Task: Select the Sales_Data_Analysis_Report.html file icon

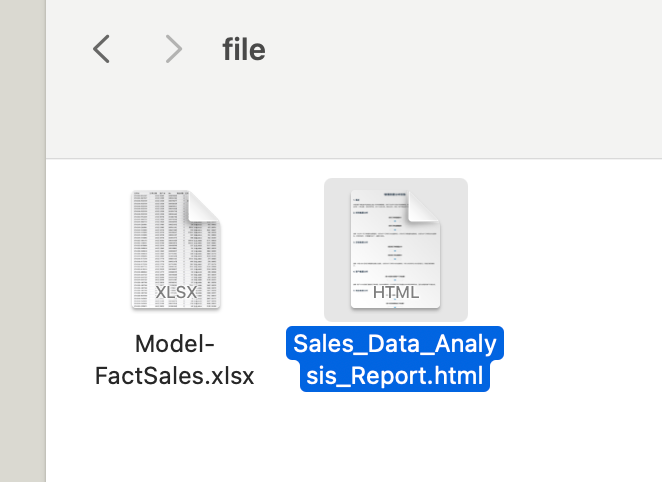Action: [x=396, y=249]
